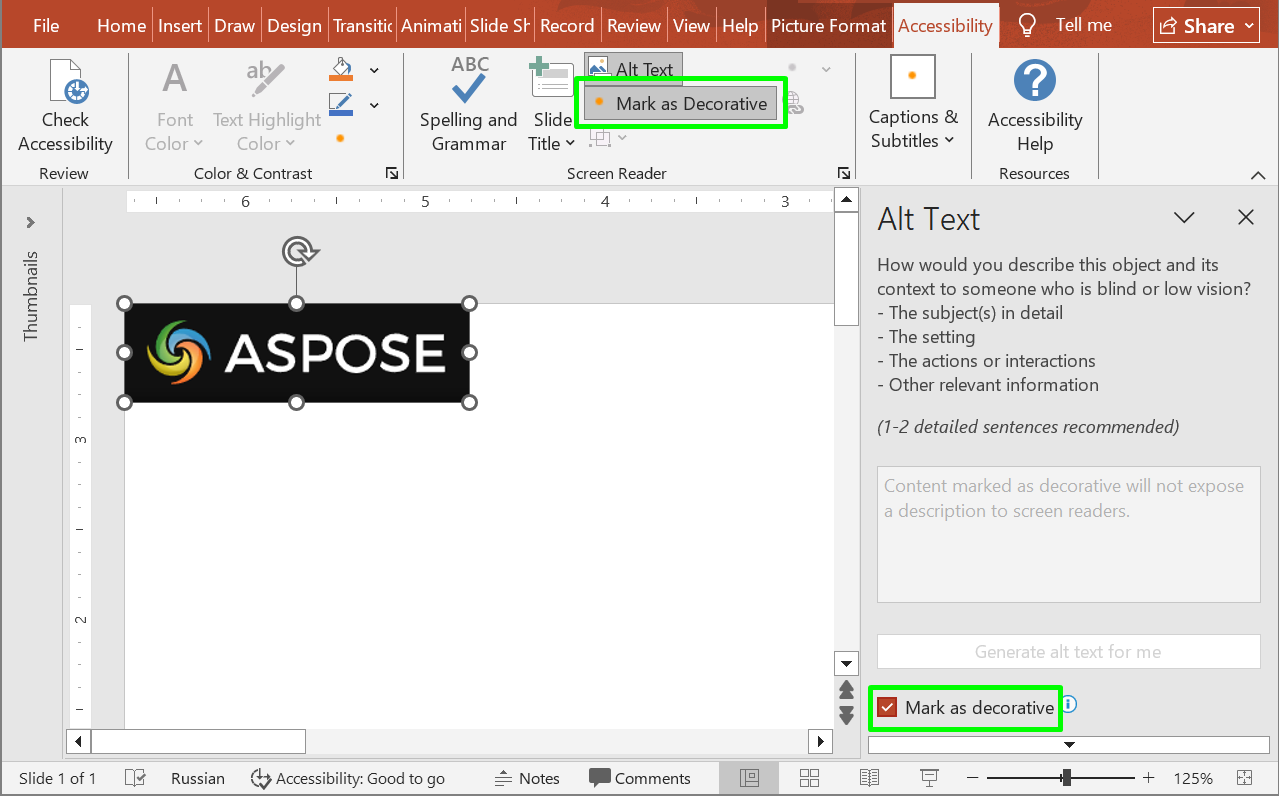
Task: Toggle the Alt Text pane button
Action: 633,69
